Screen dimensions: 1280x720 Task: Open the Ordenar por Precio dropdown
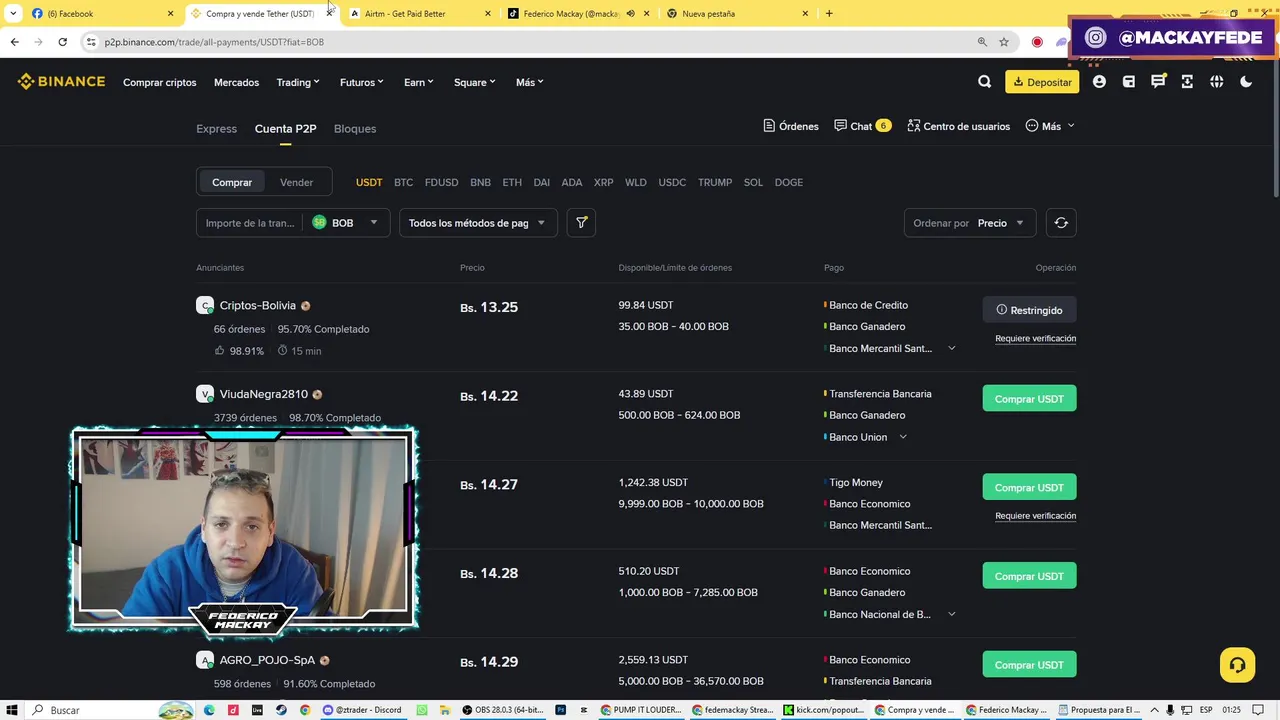pyautogui.click(x=970, y=223)
